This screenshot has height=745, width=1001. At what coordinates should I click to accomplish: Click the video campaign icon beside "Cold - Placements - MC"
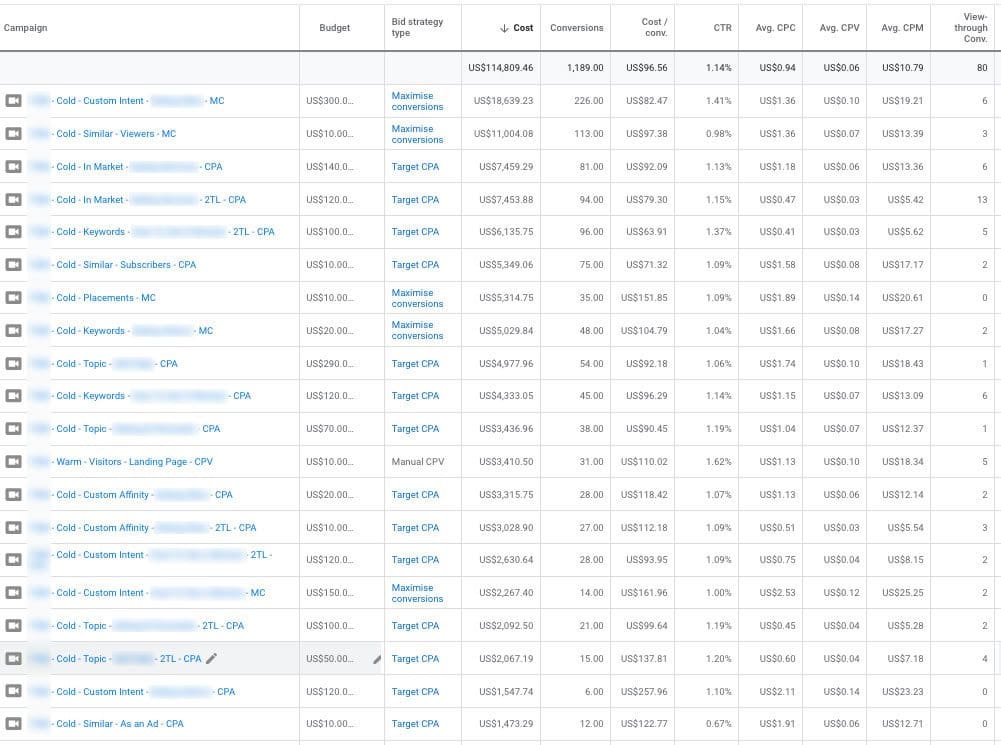click(x=14, y=297)
